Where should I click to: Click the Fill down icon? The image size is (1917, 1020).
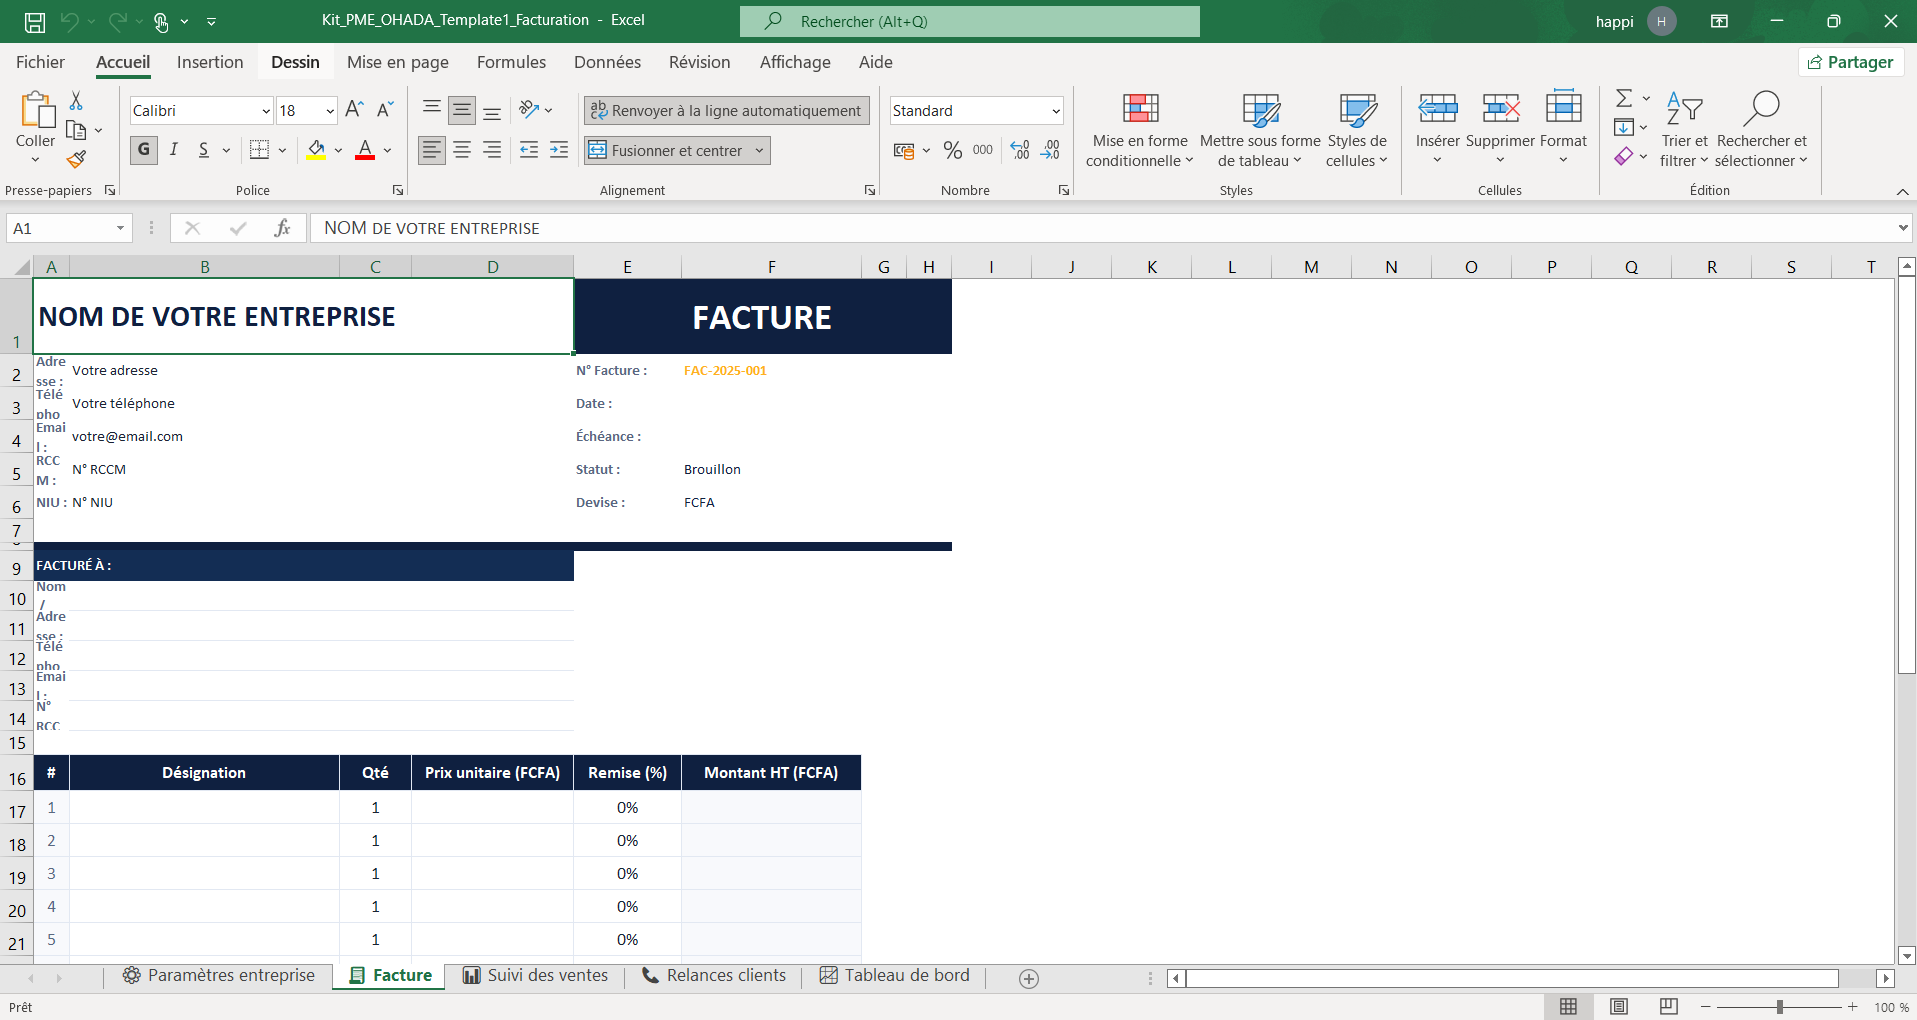(1625, 127)
